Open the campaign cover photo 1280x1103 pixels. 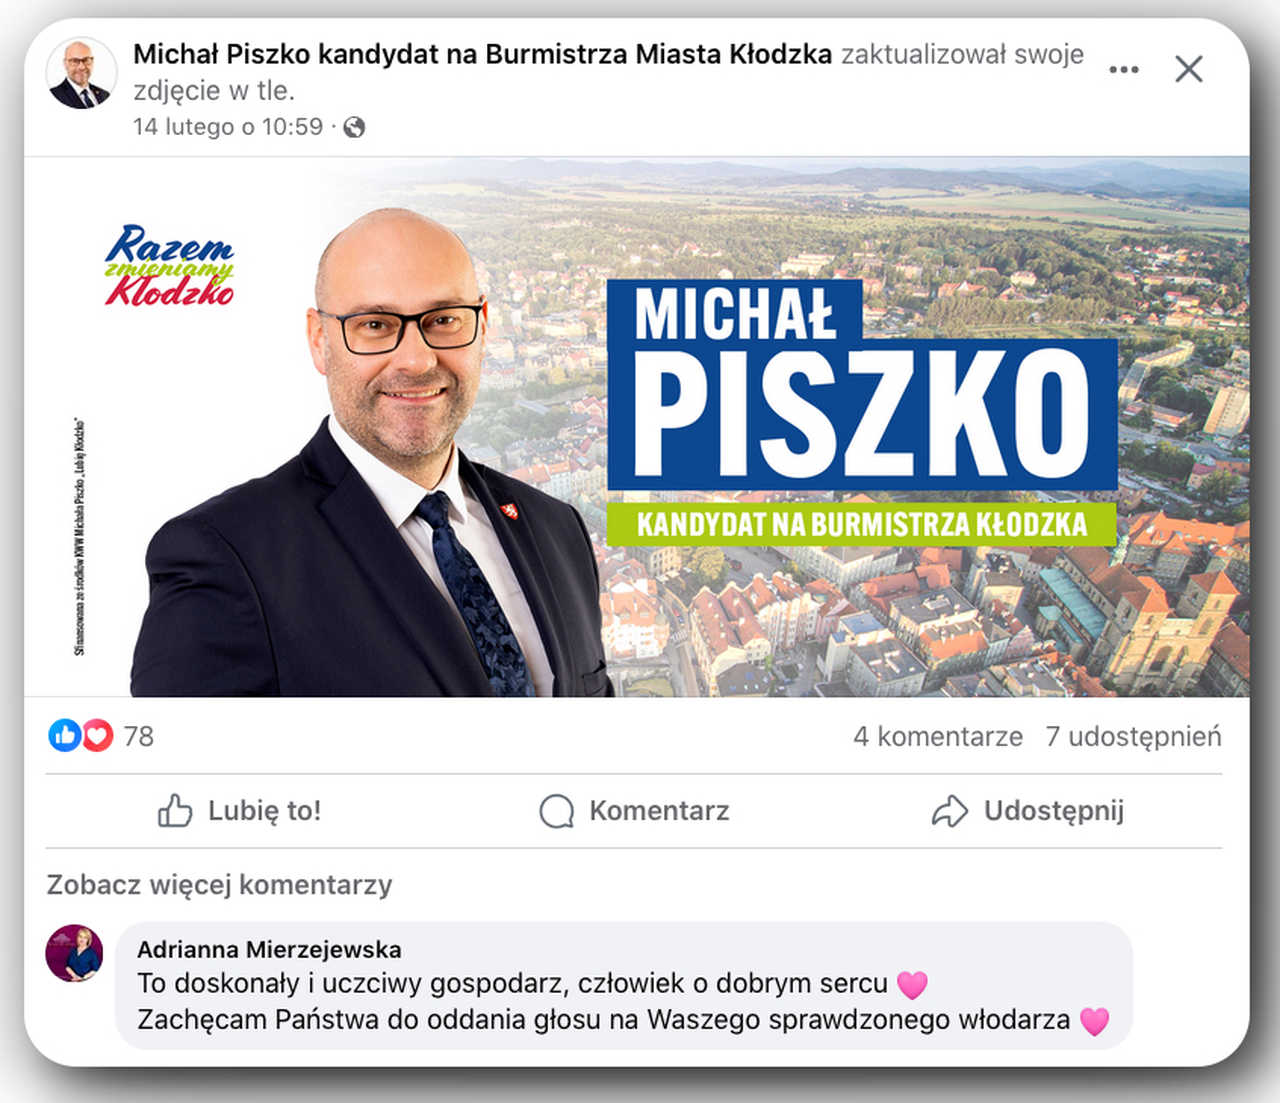point(637,427)
